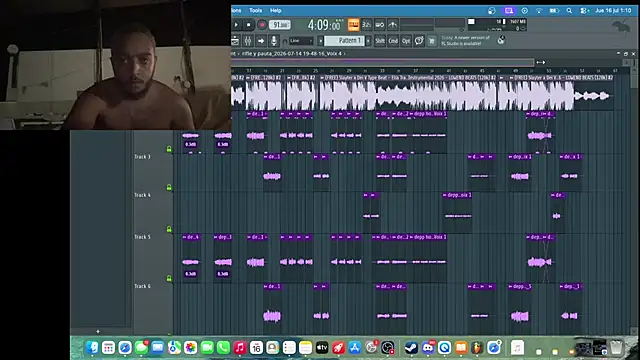Click the newer version of FL Studio notice

[465, 40]
